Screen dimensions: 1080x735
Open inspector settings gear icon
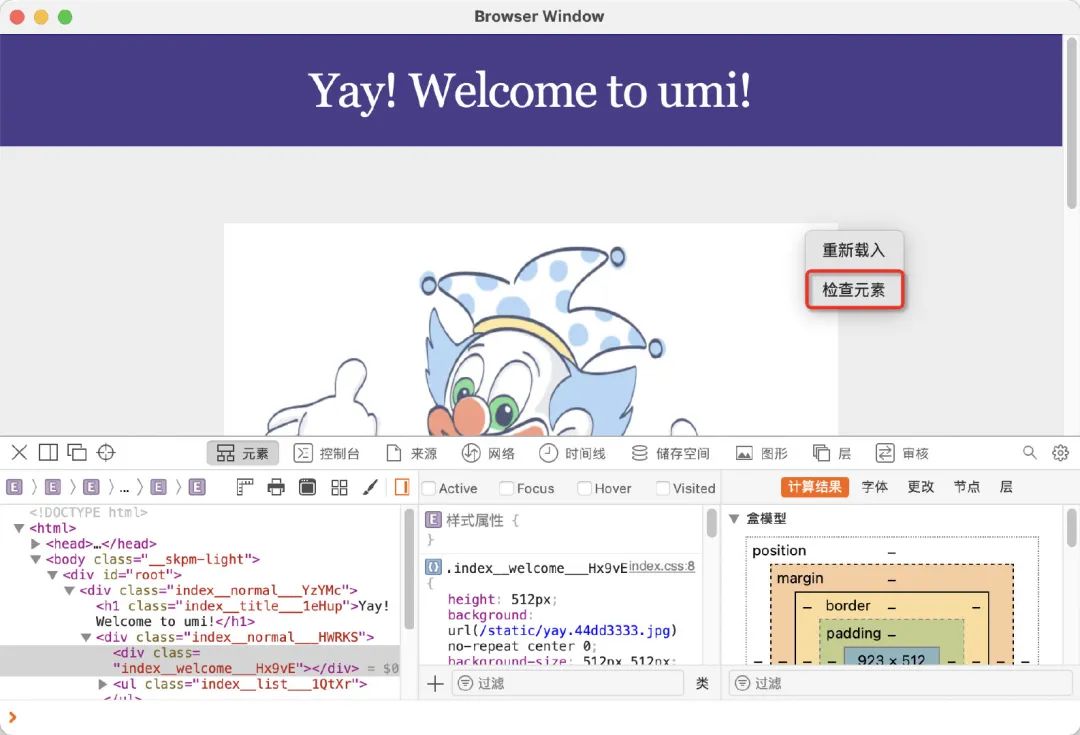pos(1061,453)
